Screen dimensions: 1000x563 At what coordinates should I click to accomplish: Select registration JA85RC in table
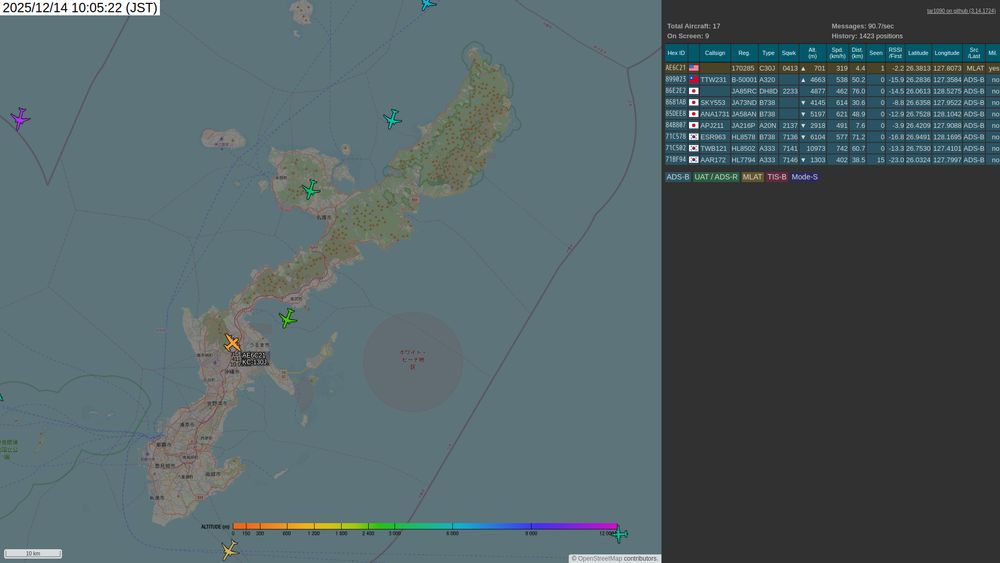[x=744, y=91]
